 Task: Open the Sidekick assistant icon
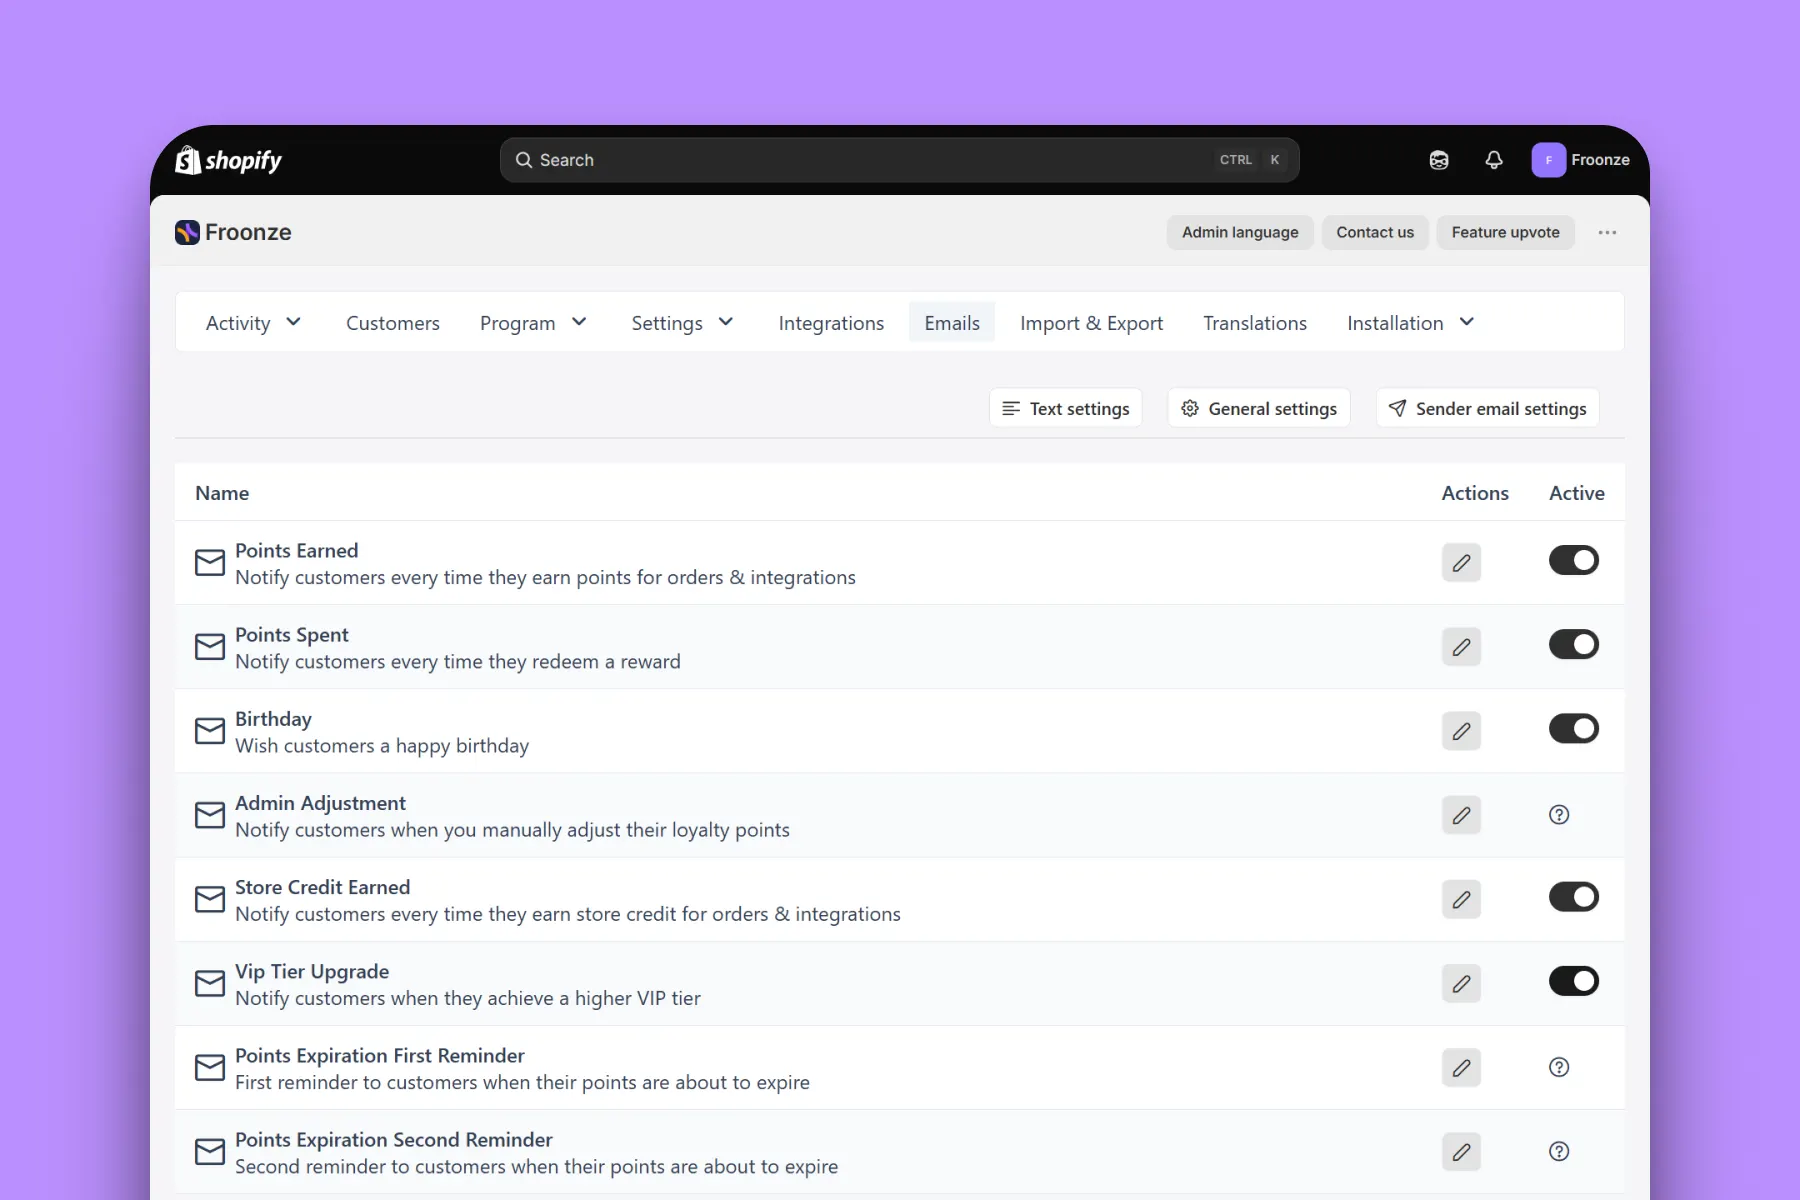[x=1439, y=160]
